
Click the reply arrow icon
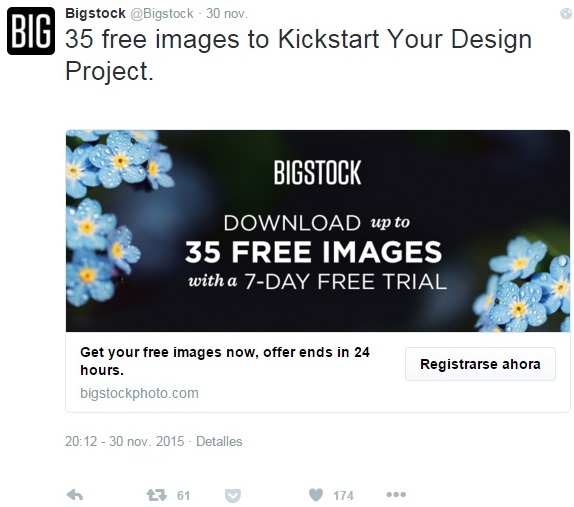pyautogui.click(x=75, y=495)
